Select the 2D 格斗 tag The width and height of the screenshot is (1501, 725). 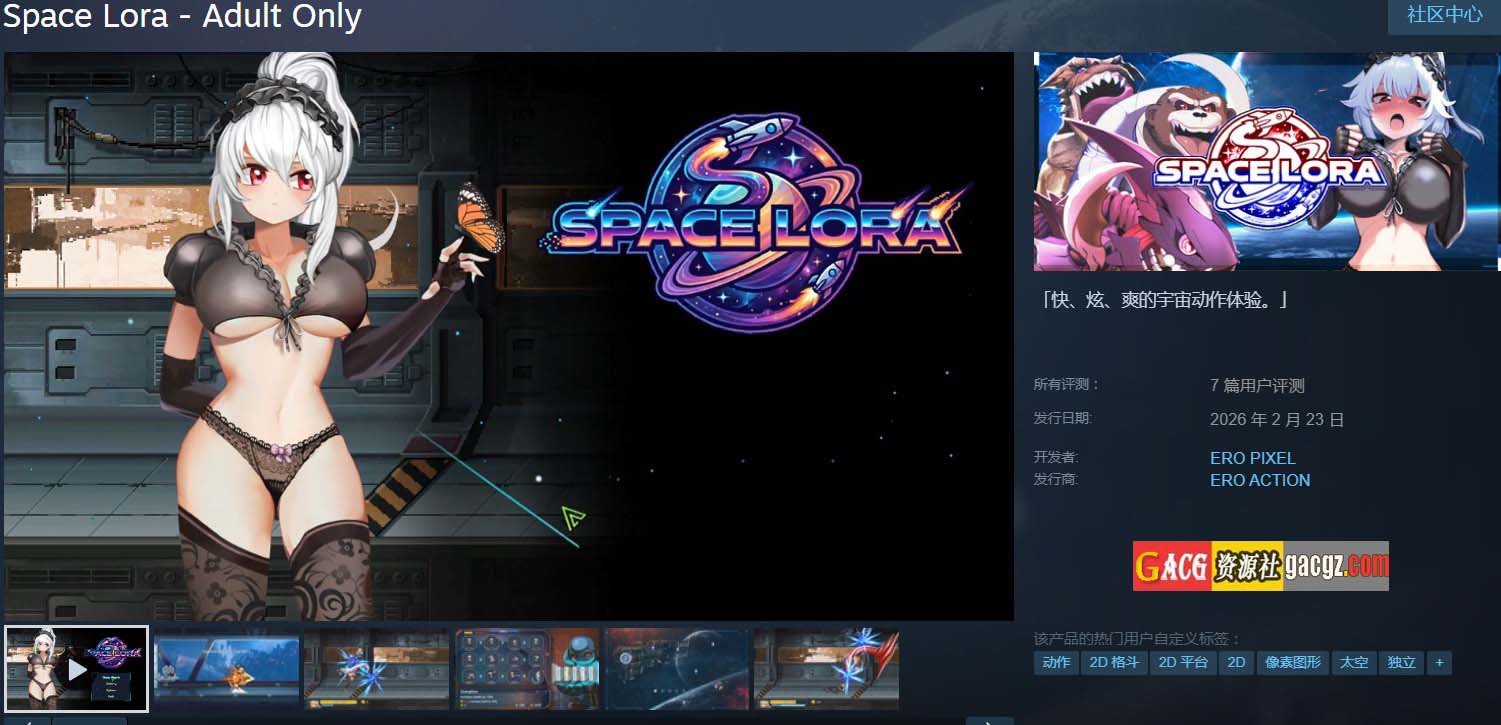click(x=1114, y=662)
